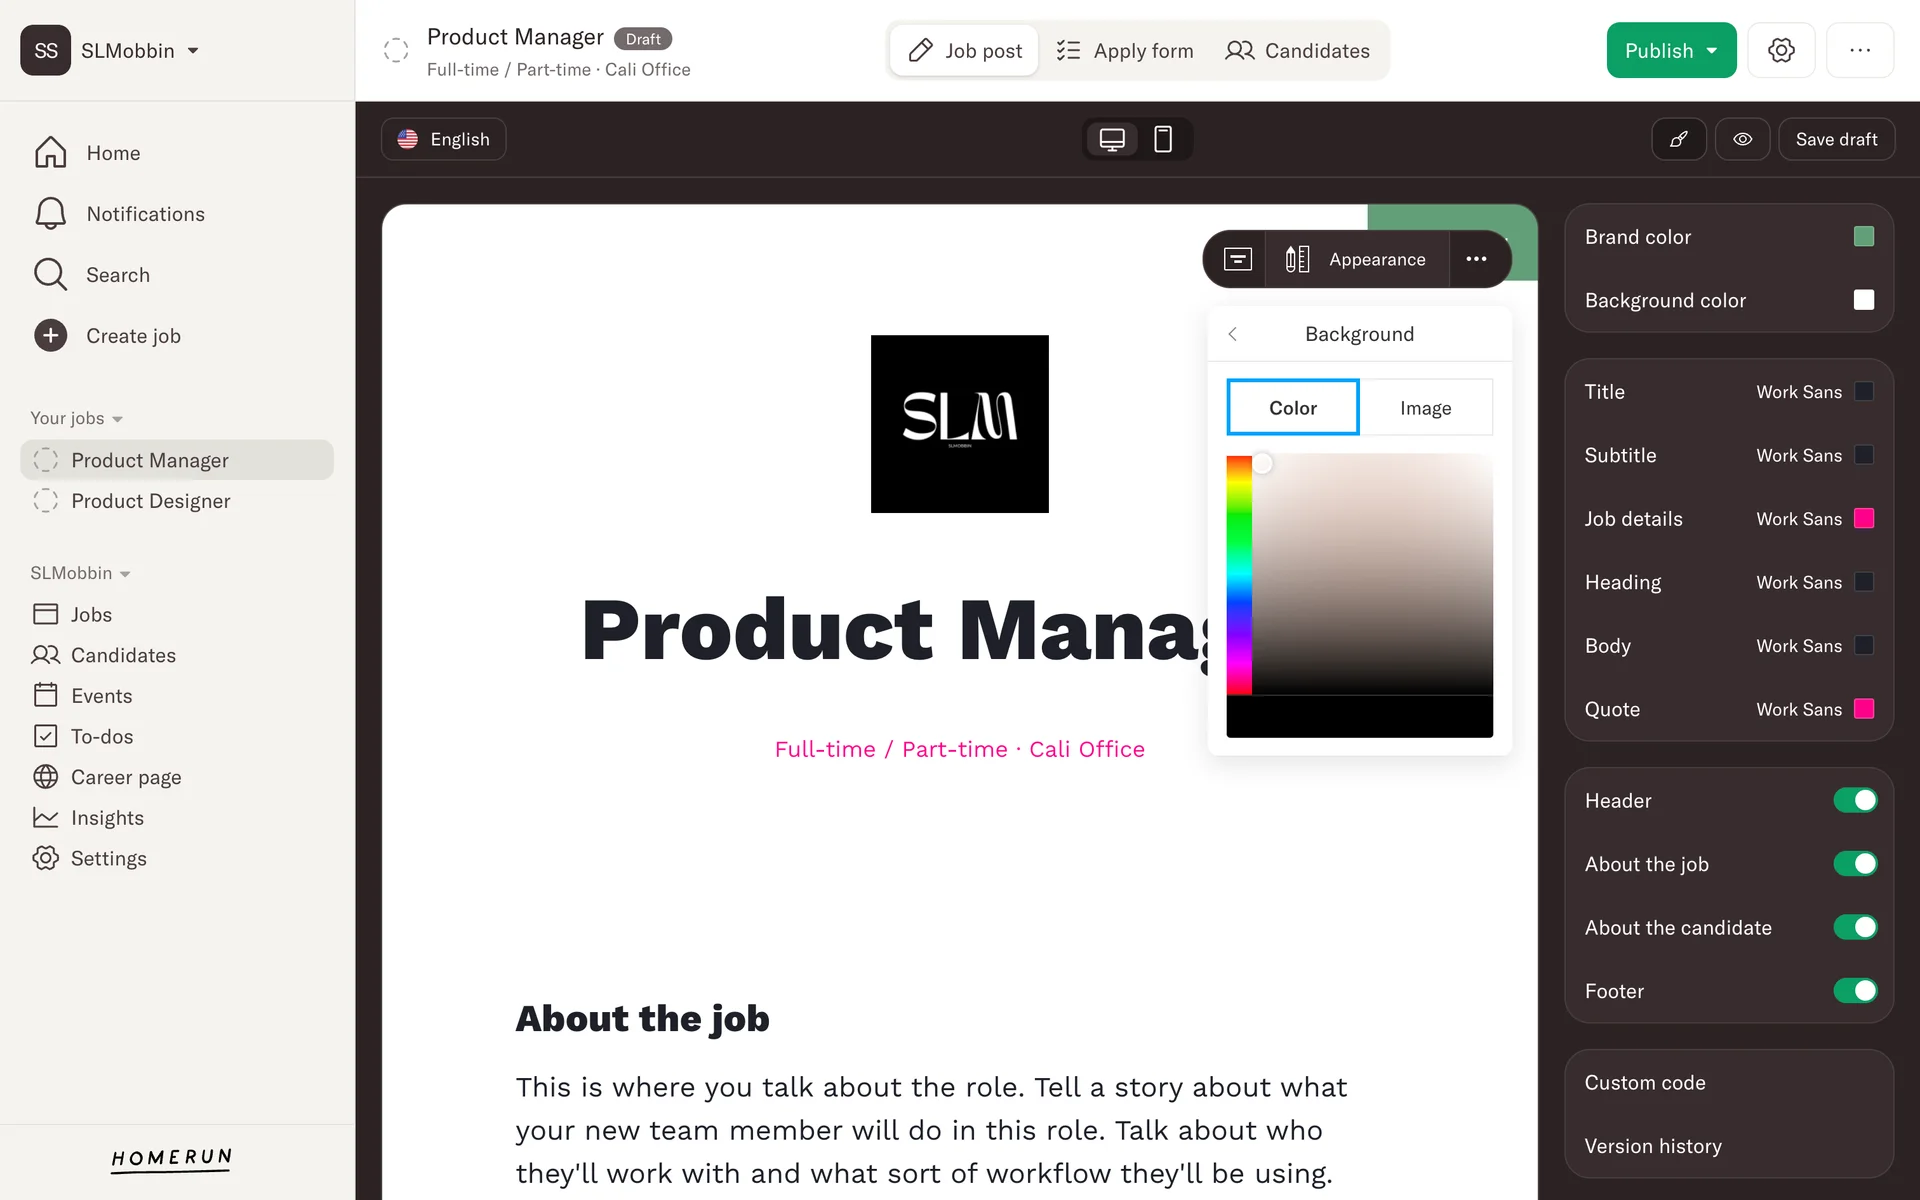
Task: Collapse the Your jobs section
Action: pos(76,418)
